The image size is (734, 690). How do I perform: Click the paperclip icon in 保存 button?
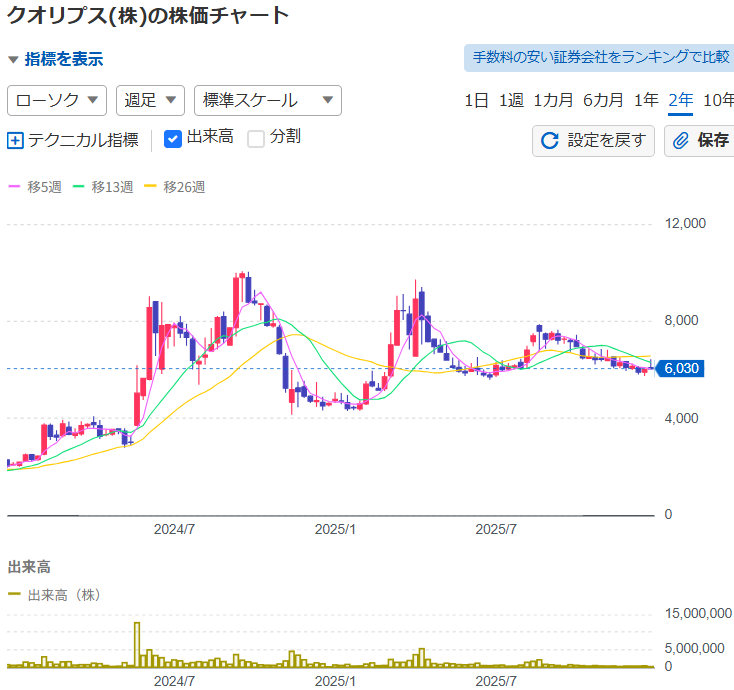[681, 140]
